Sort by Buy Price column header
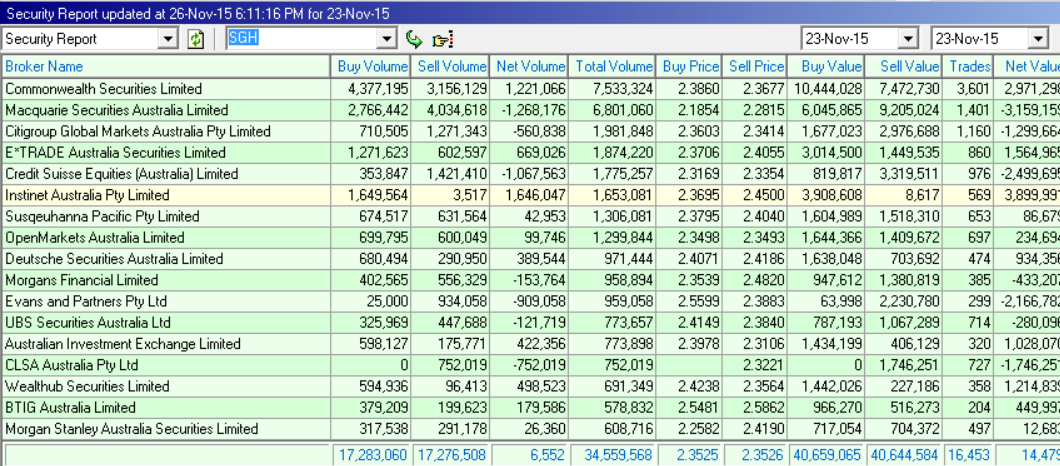 tap(688, 66)
